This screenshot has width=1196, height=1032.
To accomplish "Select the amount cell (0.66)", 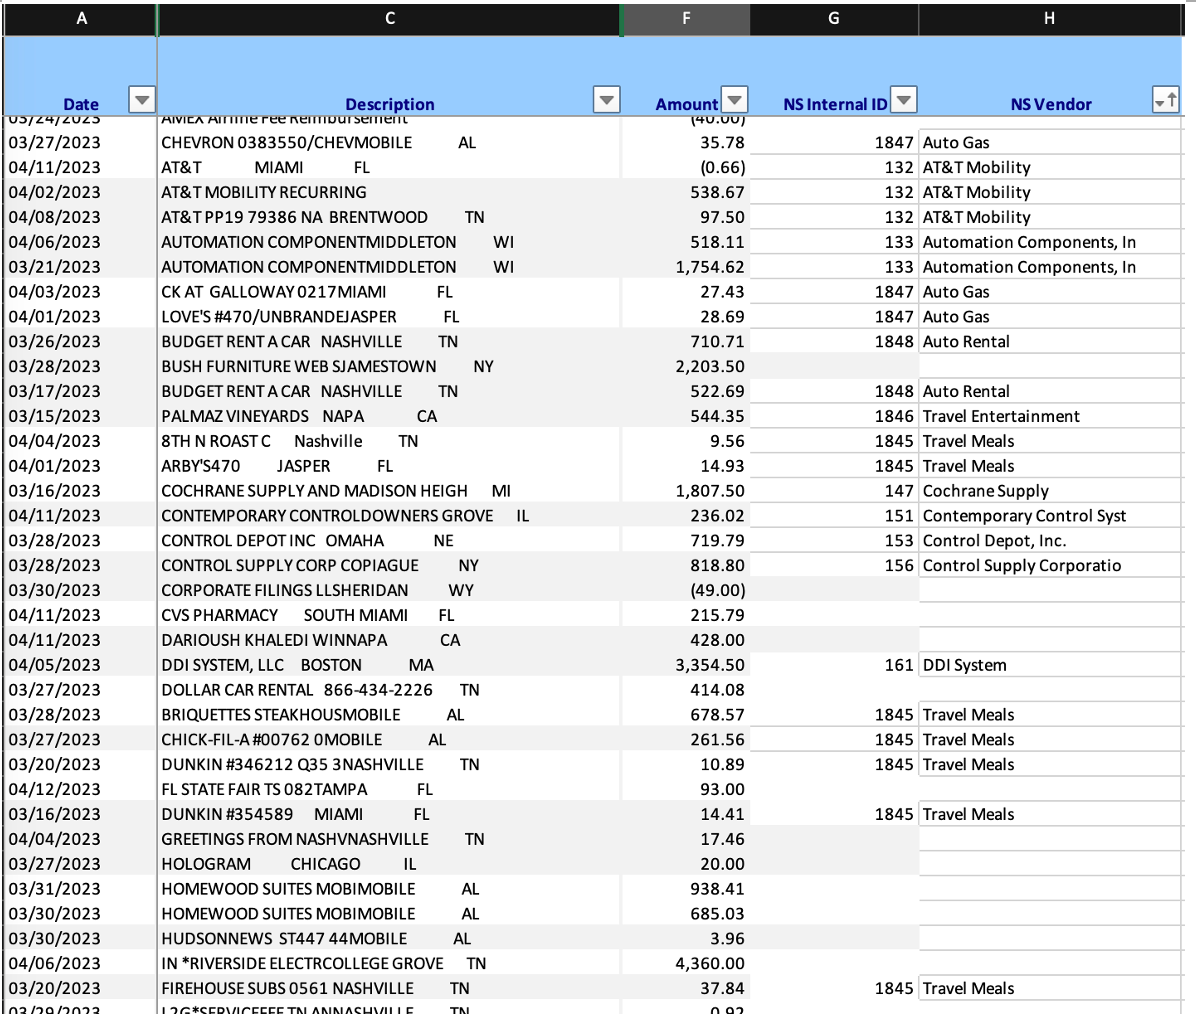I will [686, 168].
